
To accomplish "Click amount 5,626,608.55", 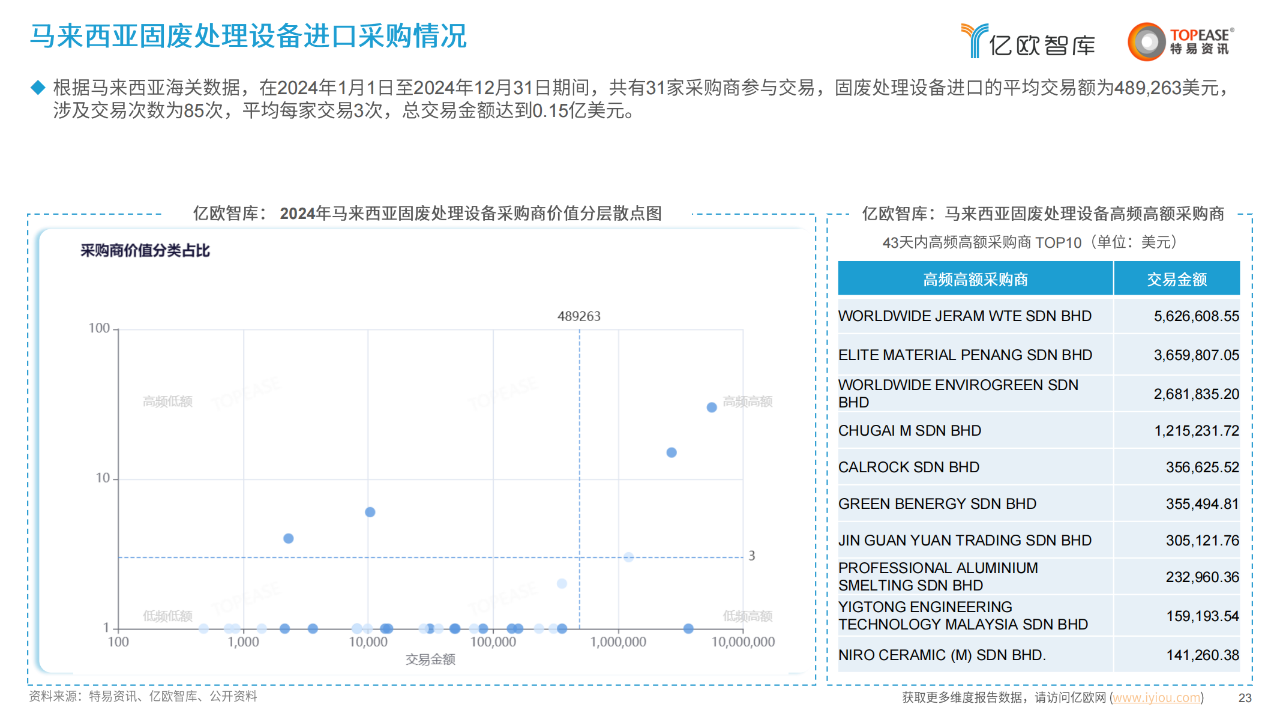I will coord(1196,316).
